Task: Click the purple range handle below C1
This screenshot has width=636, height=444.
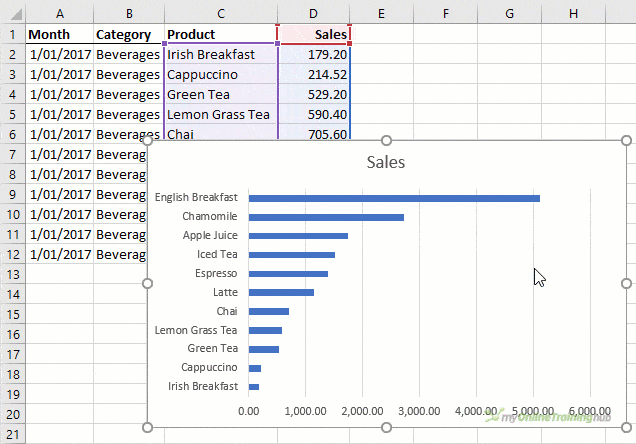Action: tap(277, 43)
